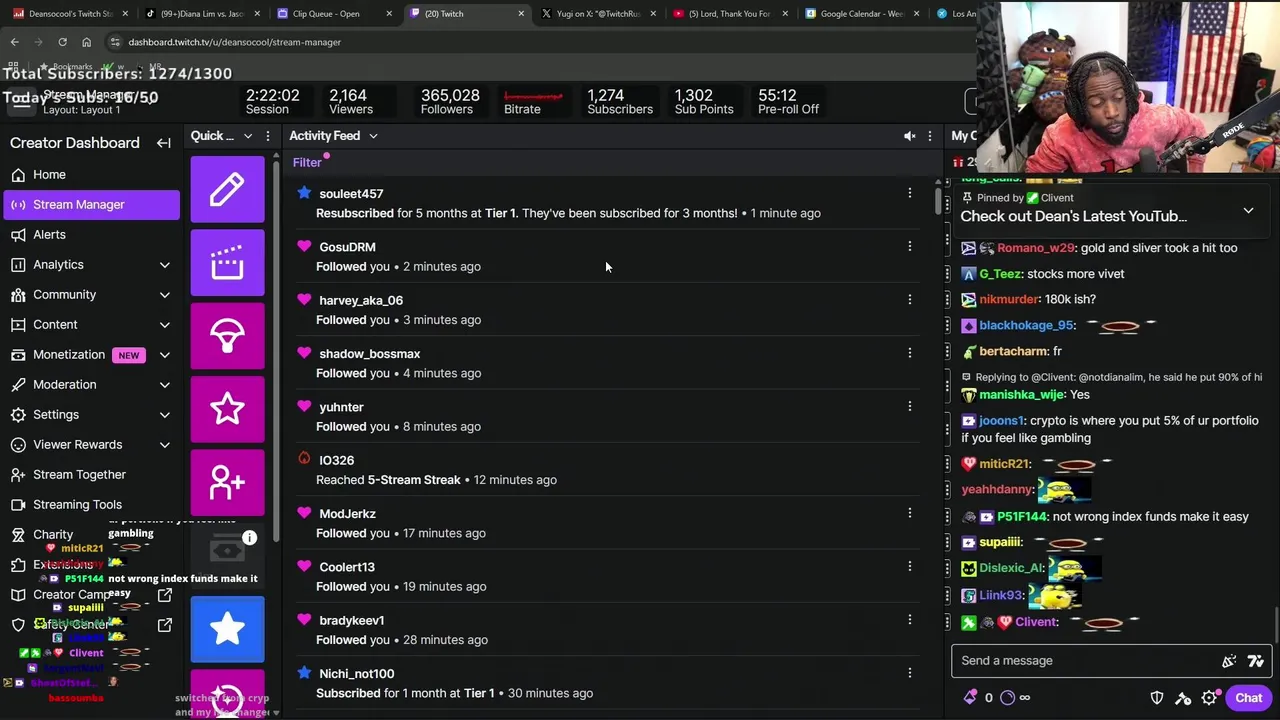Click the Activity Feed Filter link
The height and width of the screenshot is (720, 1280).
(307, 162)
